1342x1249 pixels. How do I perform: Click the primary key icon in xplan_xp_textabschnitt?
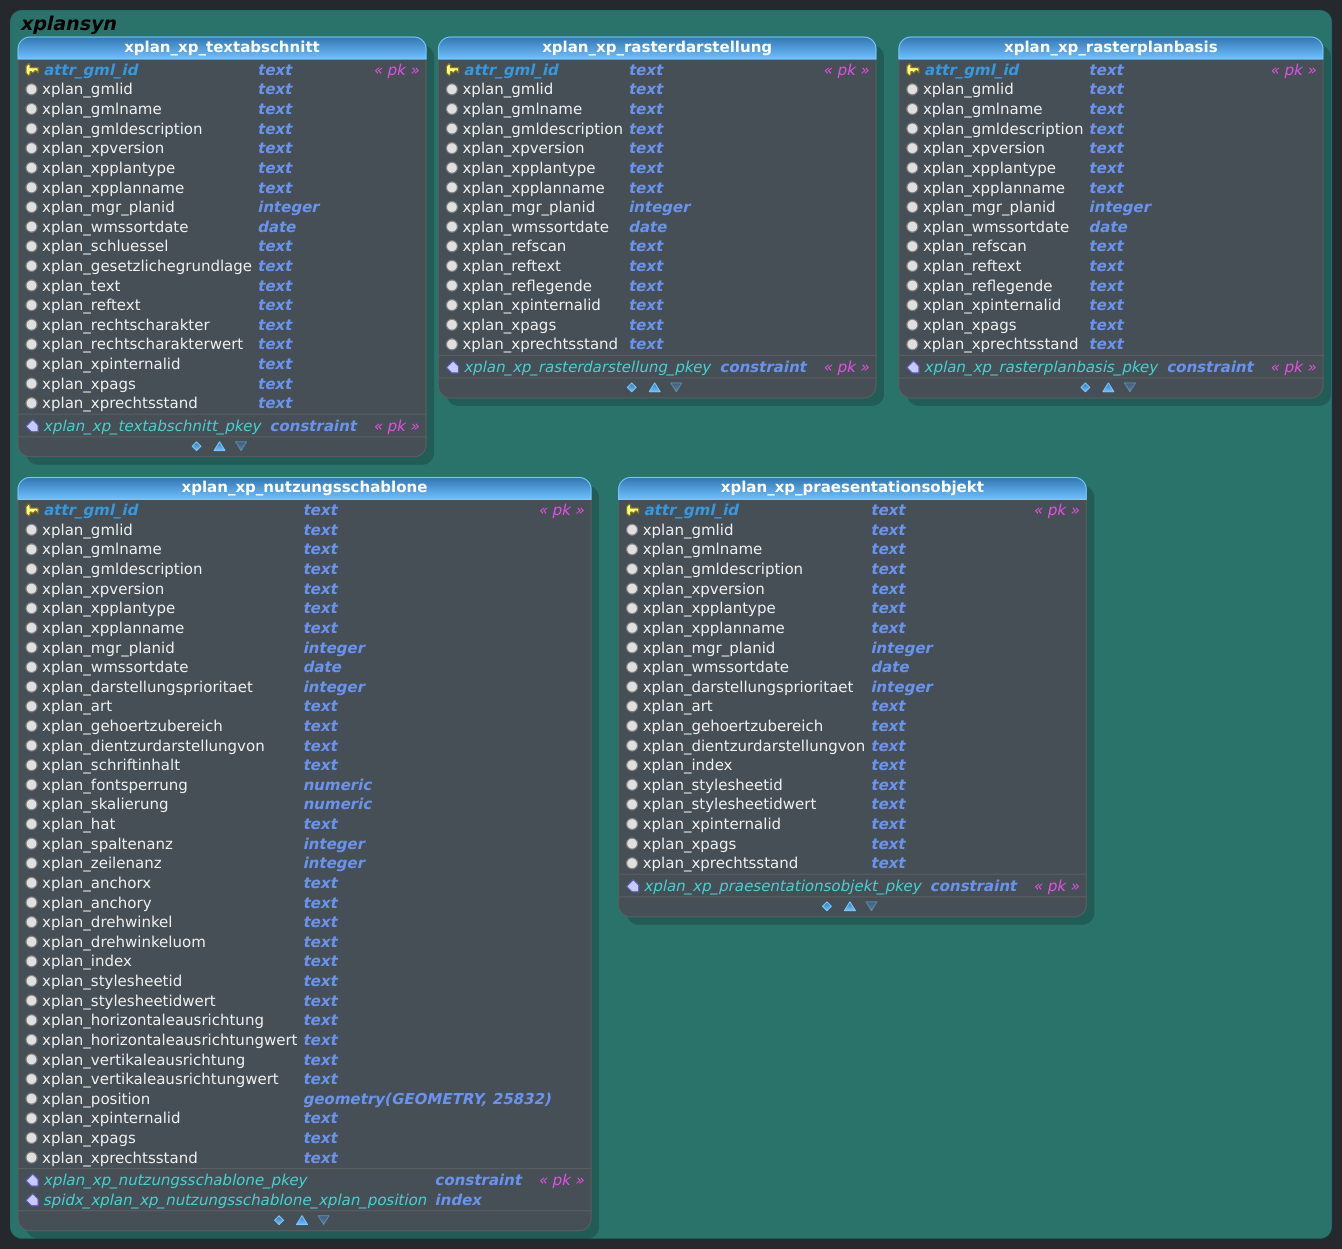[x=32, y=70]
